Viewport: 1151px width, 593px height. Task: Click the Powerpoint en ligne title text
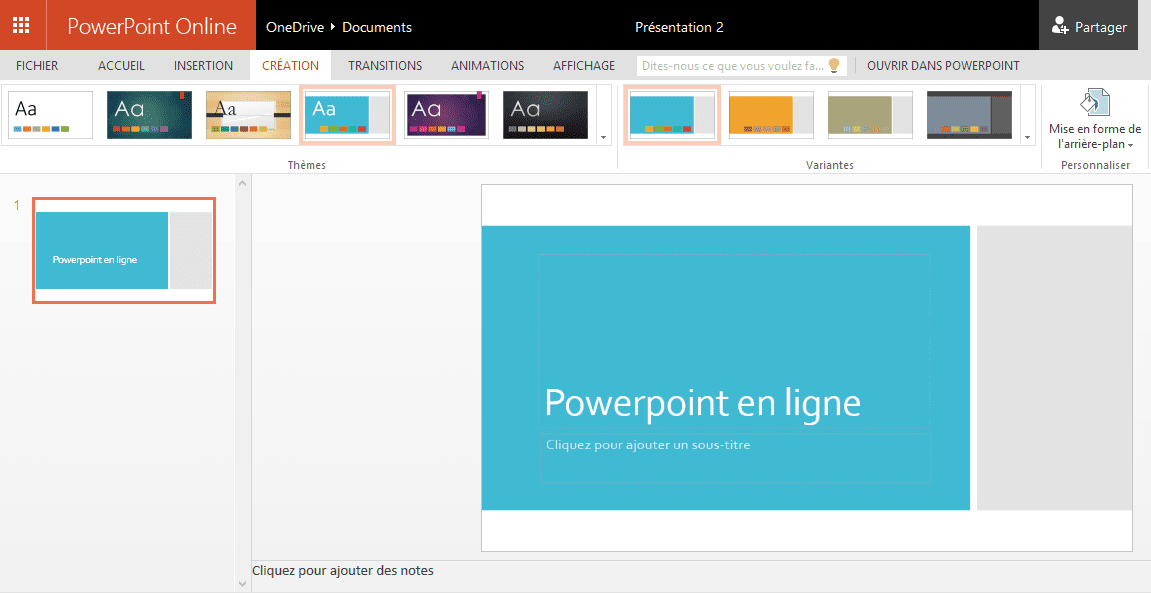(702, 402)
